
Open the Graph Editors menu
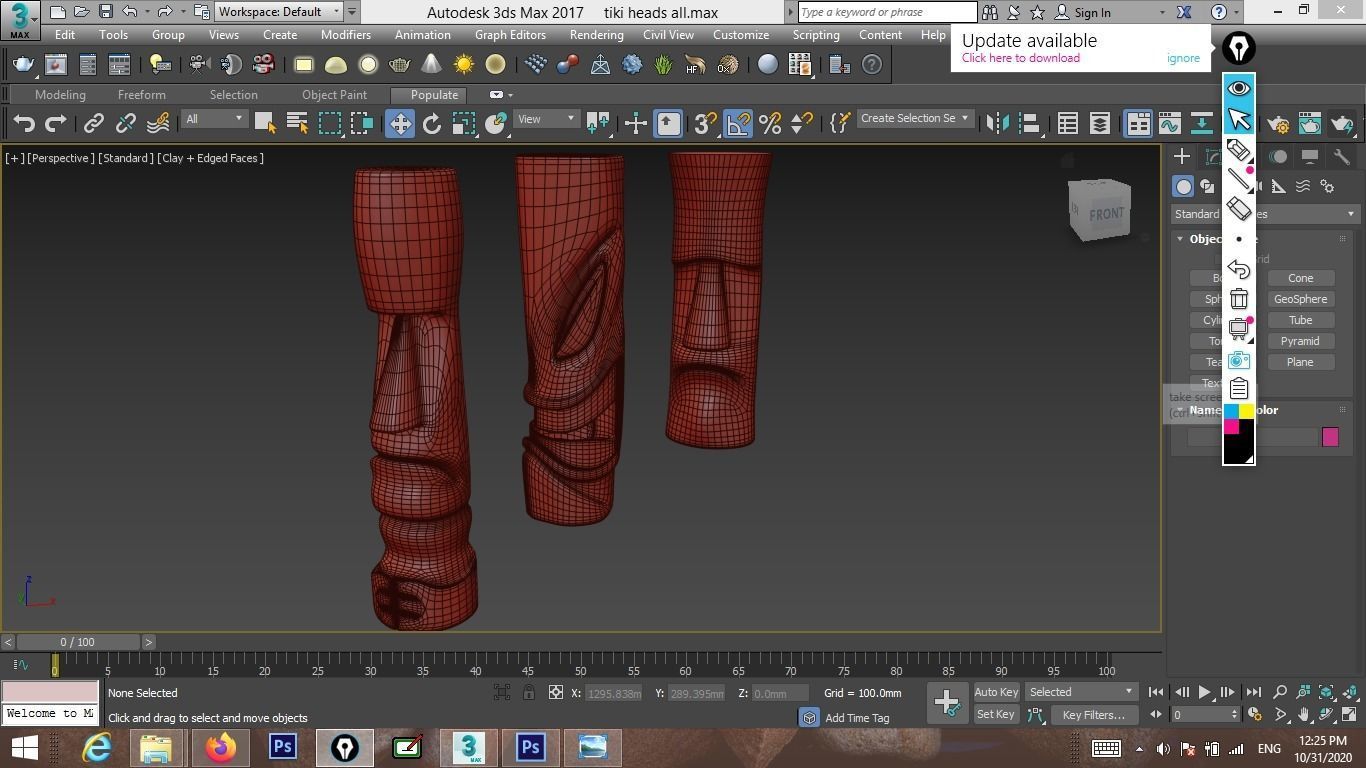tap(510, 35)
